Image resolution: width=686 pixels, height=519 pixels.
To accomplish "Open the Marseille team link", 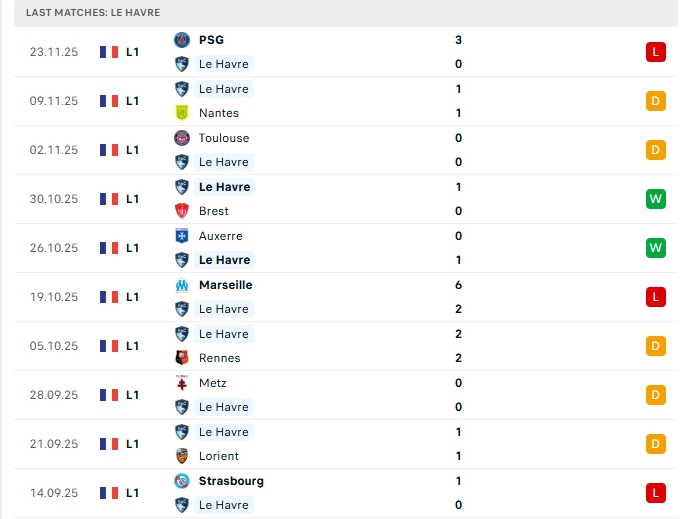I will 225,285.
